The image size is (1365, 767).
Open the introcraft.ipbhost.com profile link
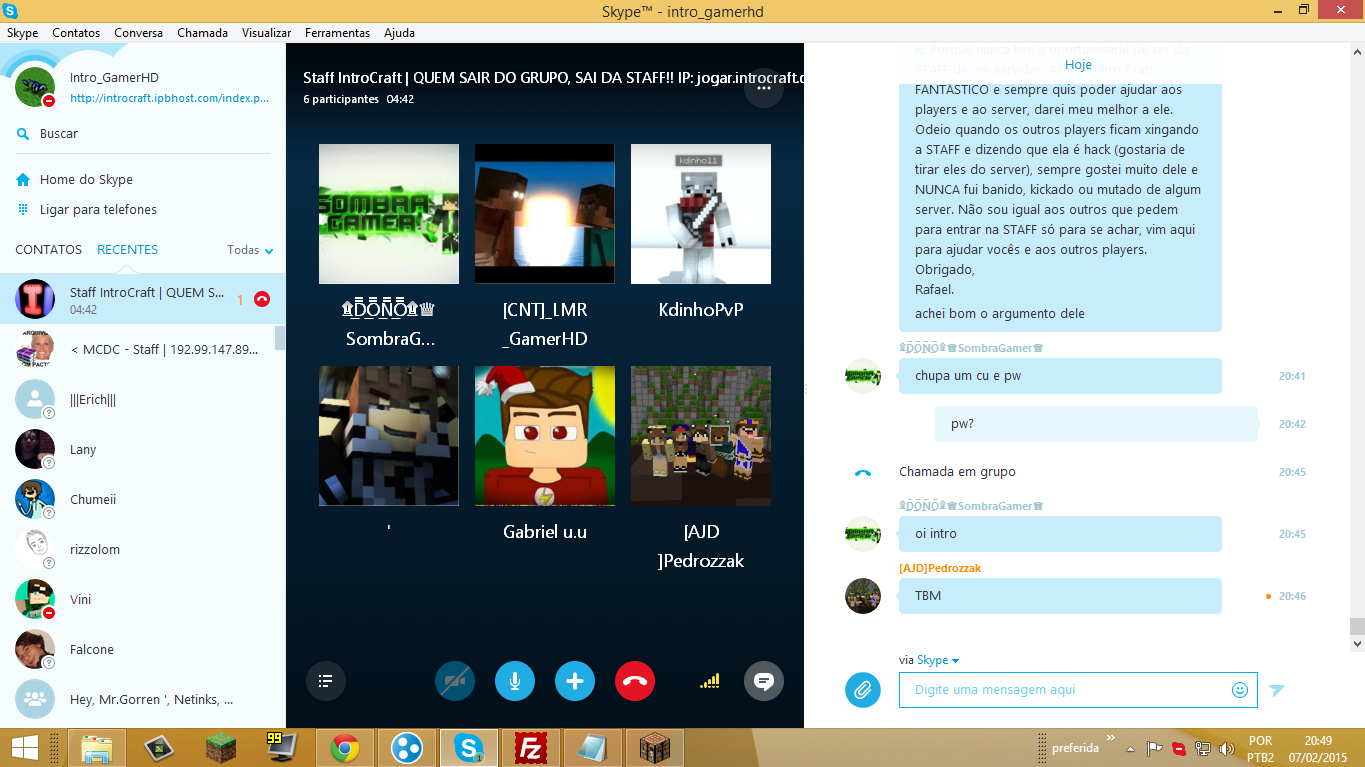[x=170, y=99]
